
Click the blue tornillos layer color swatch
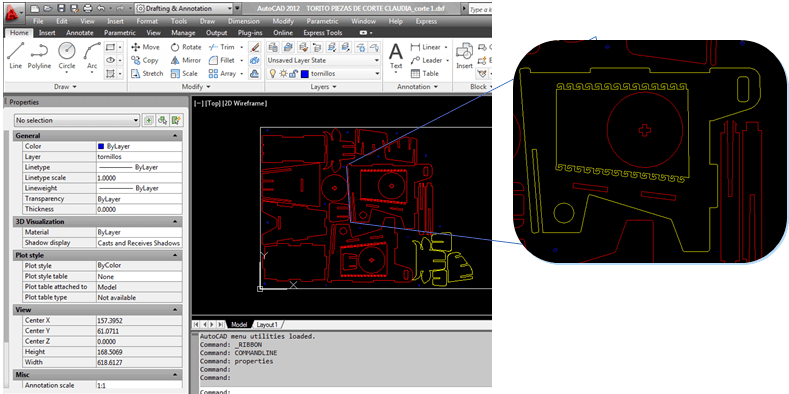coord(305,73)
